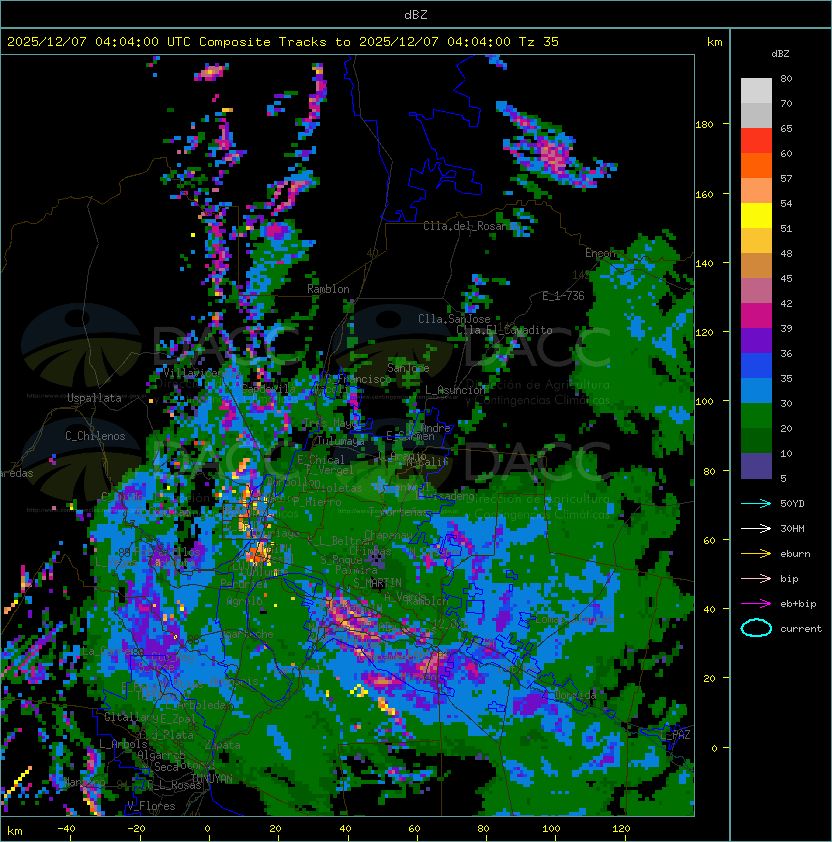Click the Tulumaya map label
This screenshot has height=842, width=832.
pos(341,441)
